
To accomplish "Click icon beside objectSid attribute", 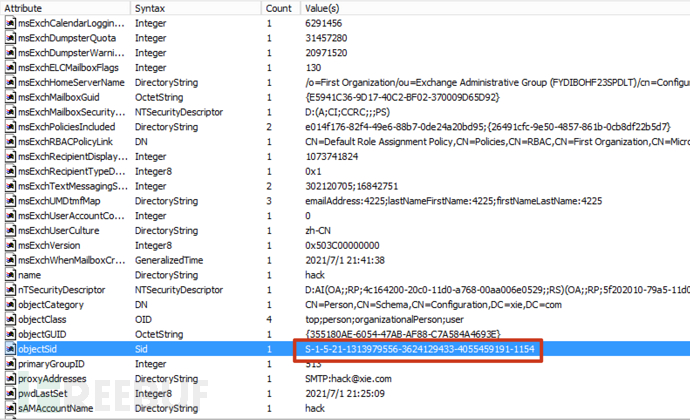I will click(x=11, y=349).
